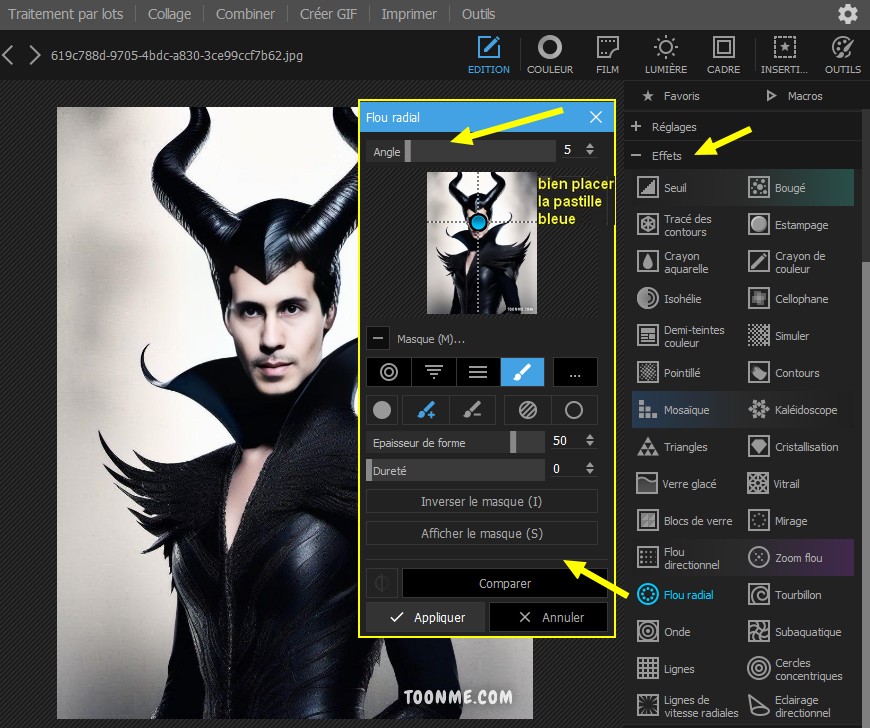Viewport: 870px width, 728px height.
Task: Apply the Mosaïque effect
Action: tap(687, 410)
